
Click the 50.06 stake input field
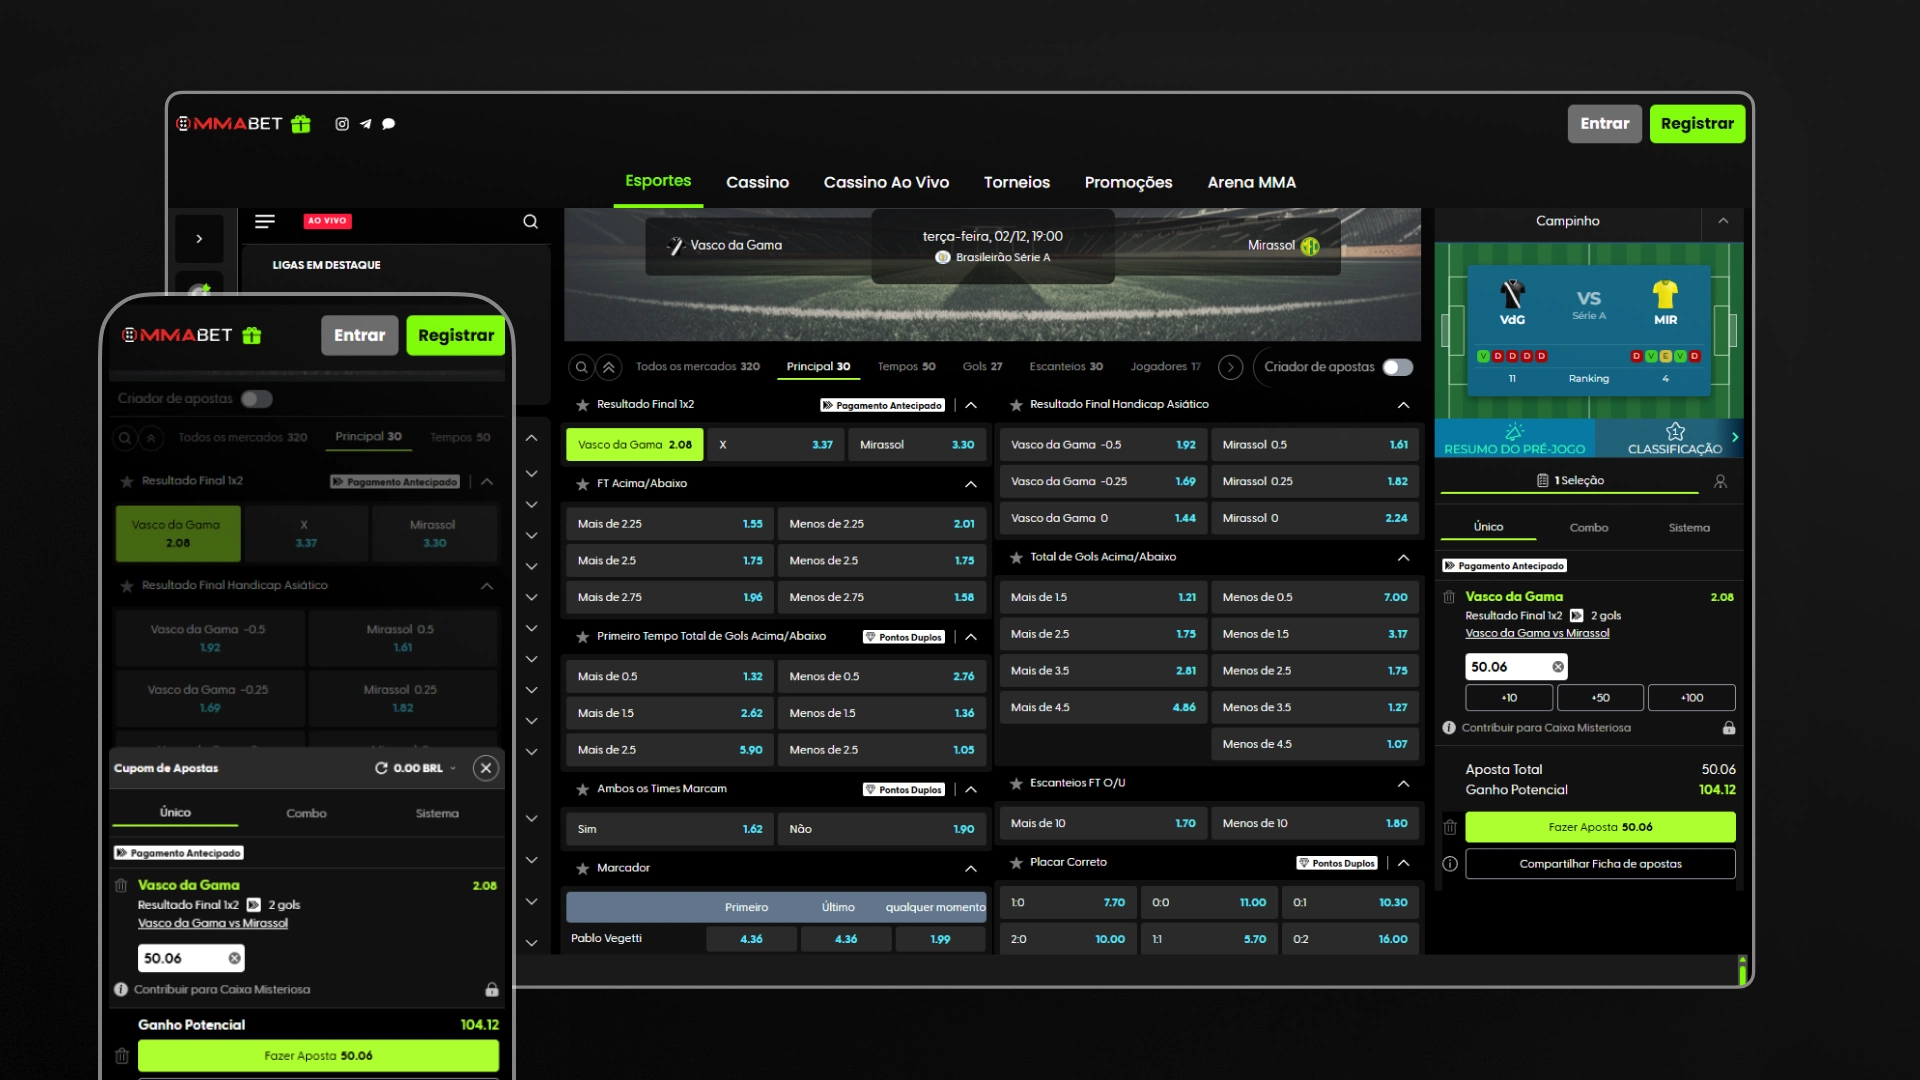click(x=1510, y=667)
